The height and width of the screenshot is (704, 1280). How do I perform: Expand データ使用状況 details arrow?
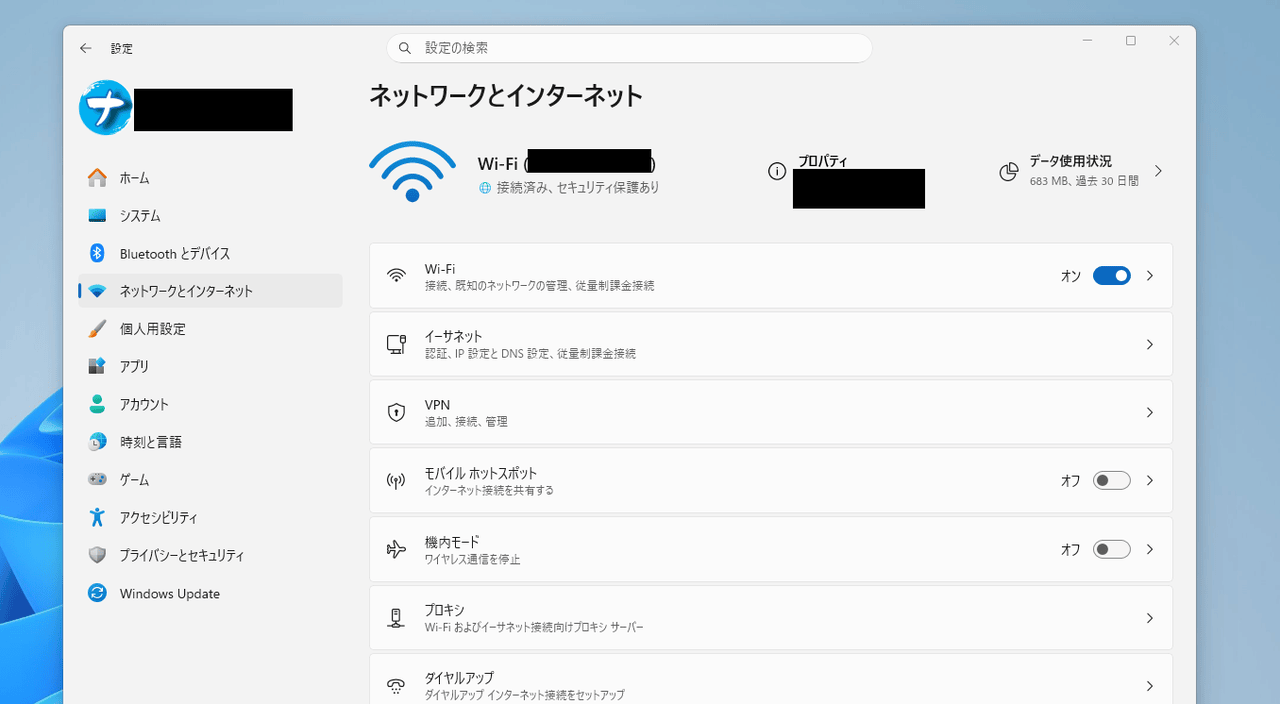1158,171
